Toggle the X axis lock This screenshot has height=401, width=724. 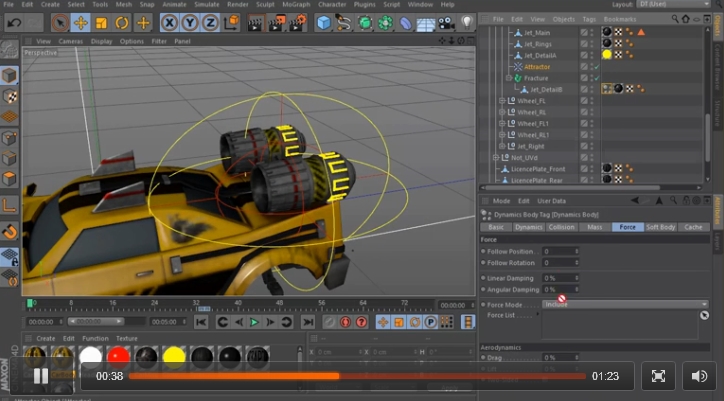pos(169,23)
